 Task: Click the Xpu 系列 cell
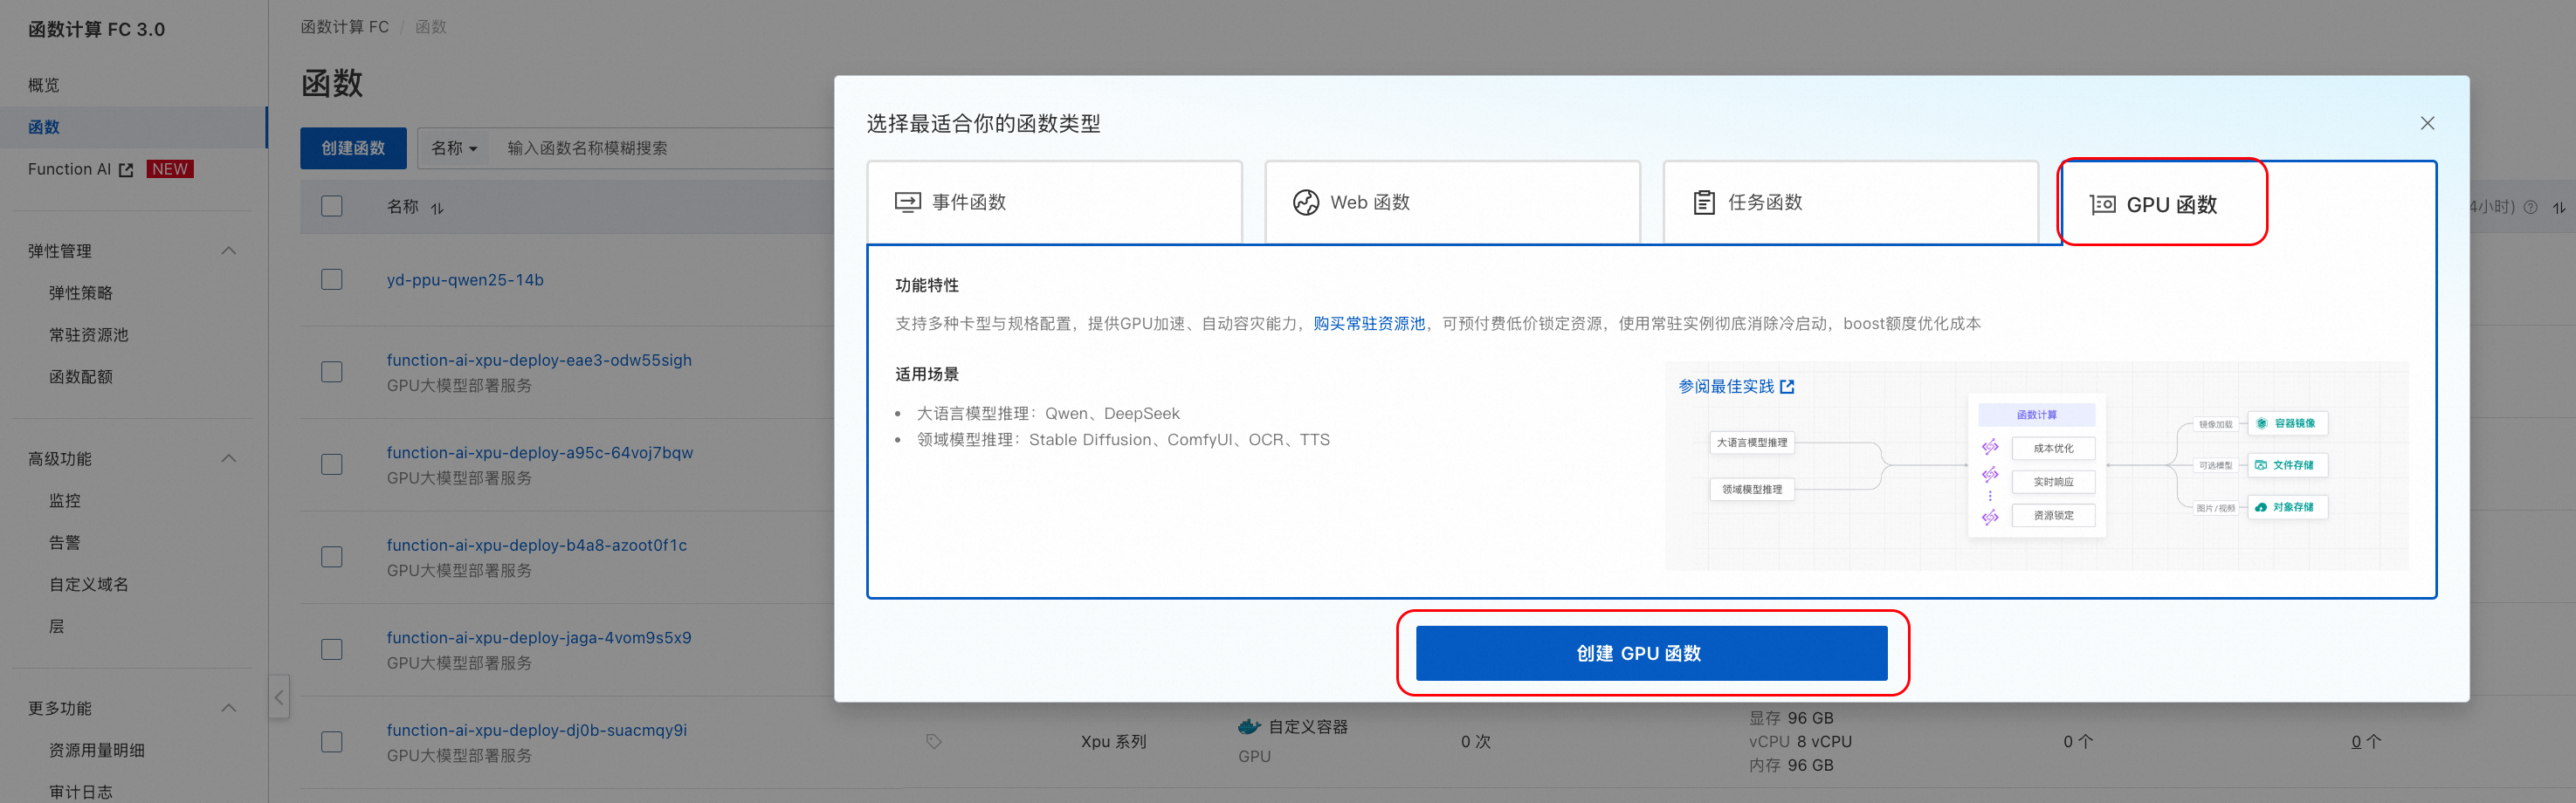(x=1113, y=742)
